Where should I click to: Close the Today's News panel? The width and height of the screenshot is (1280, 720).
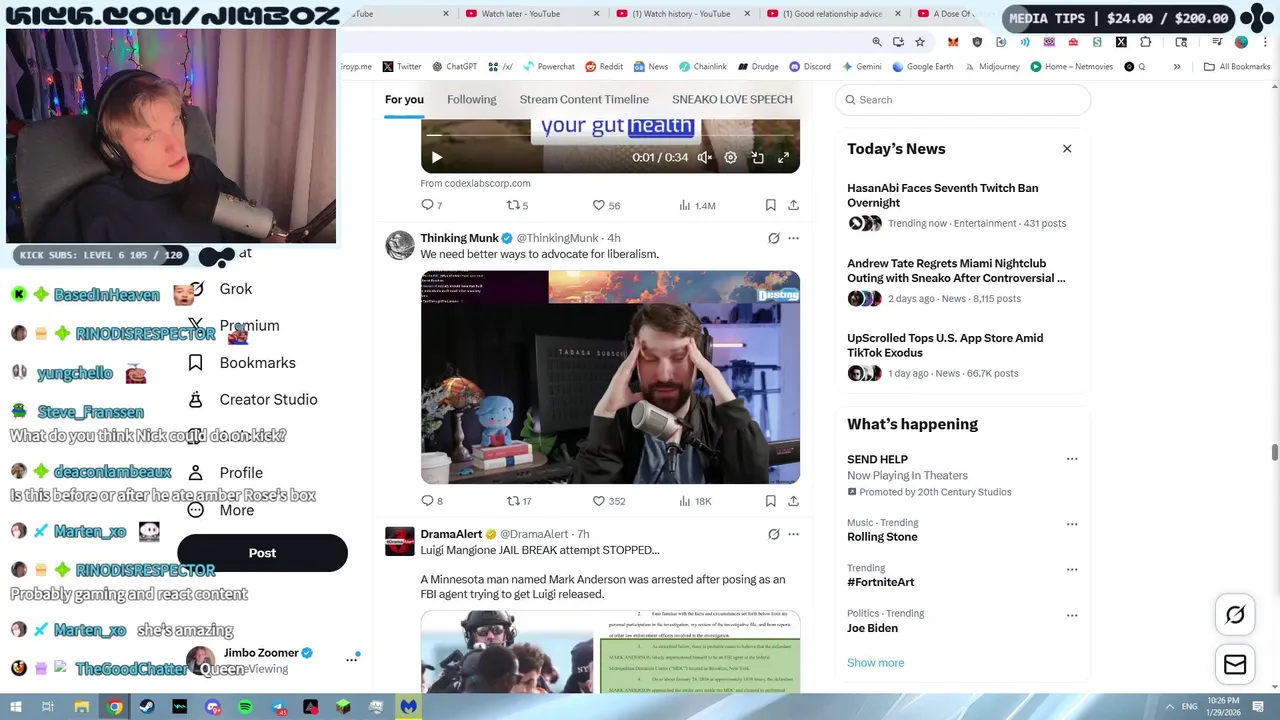[1067, 149]
